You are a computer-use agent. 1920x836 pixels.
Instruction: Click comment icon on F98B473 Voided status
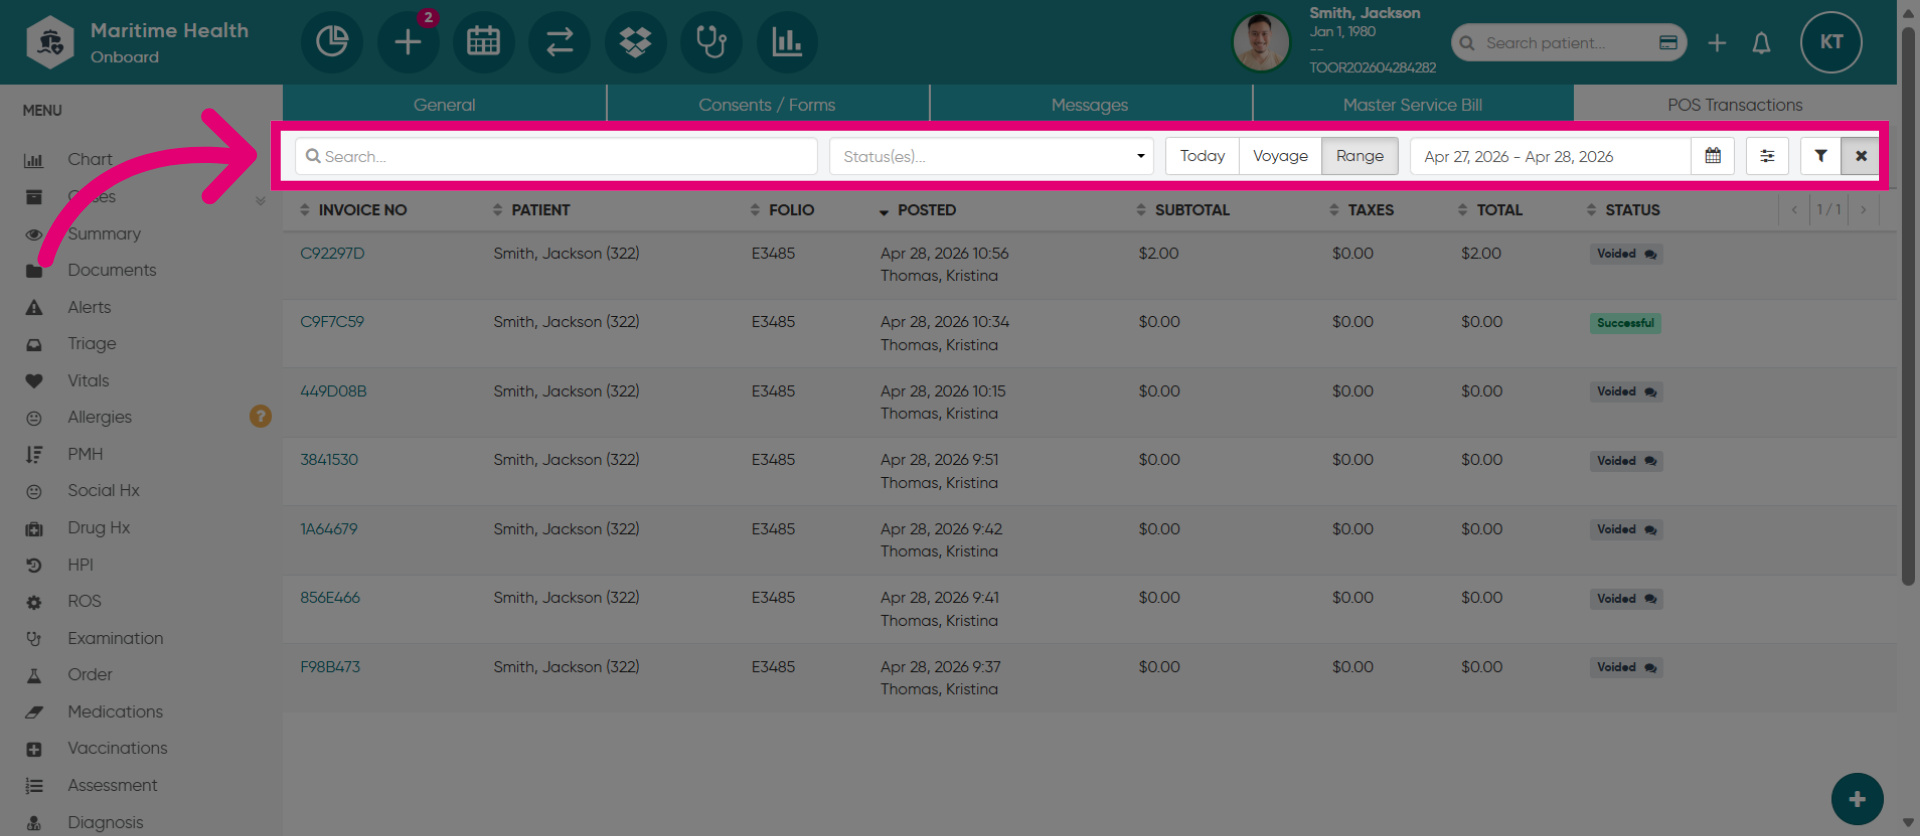[x=1650, y=668]
